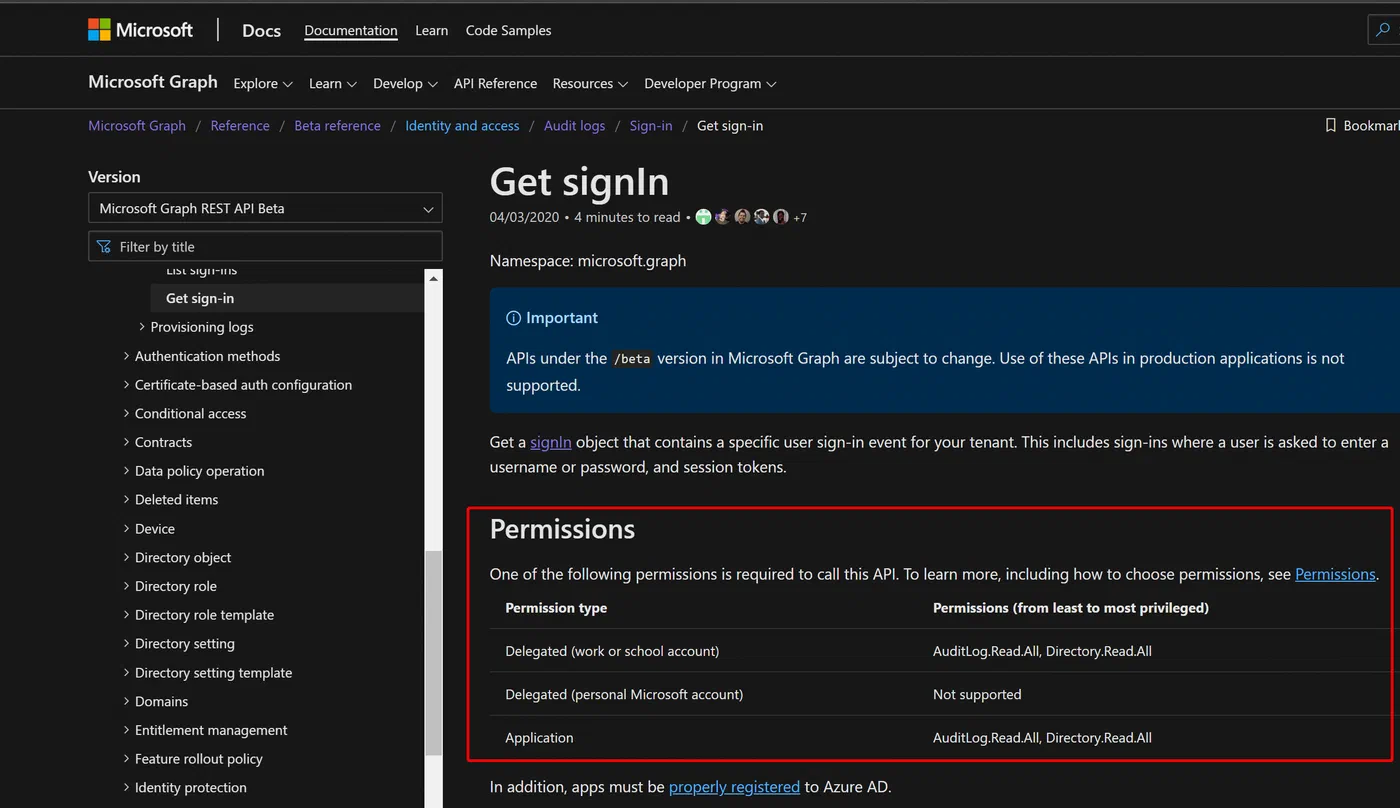Go to the Beta reference breadcrumb
1400x808 pixels.
337,126
